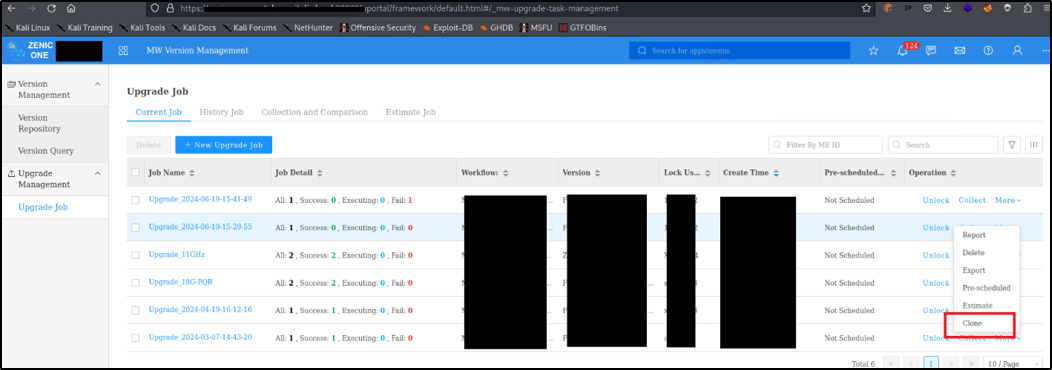Open the IP extension icon in the toolbar
Image resolution: width=1052 pixels, height=370 pixels.
908,9
